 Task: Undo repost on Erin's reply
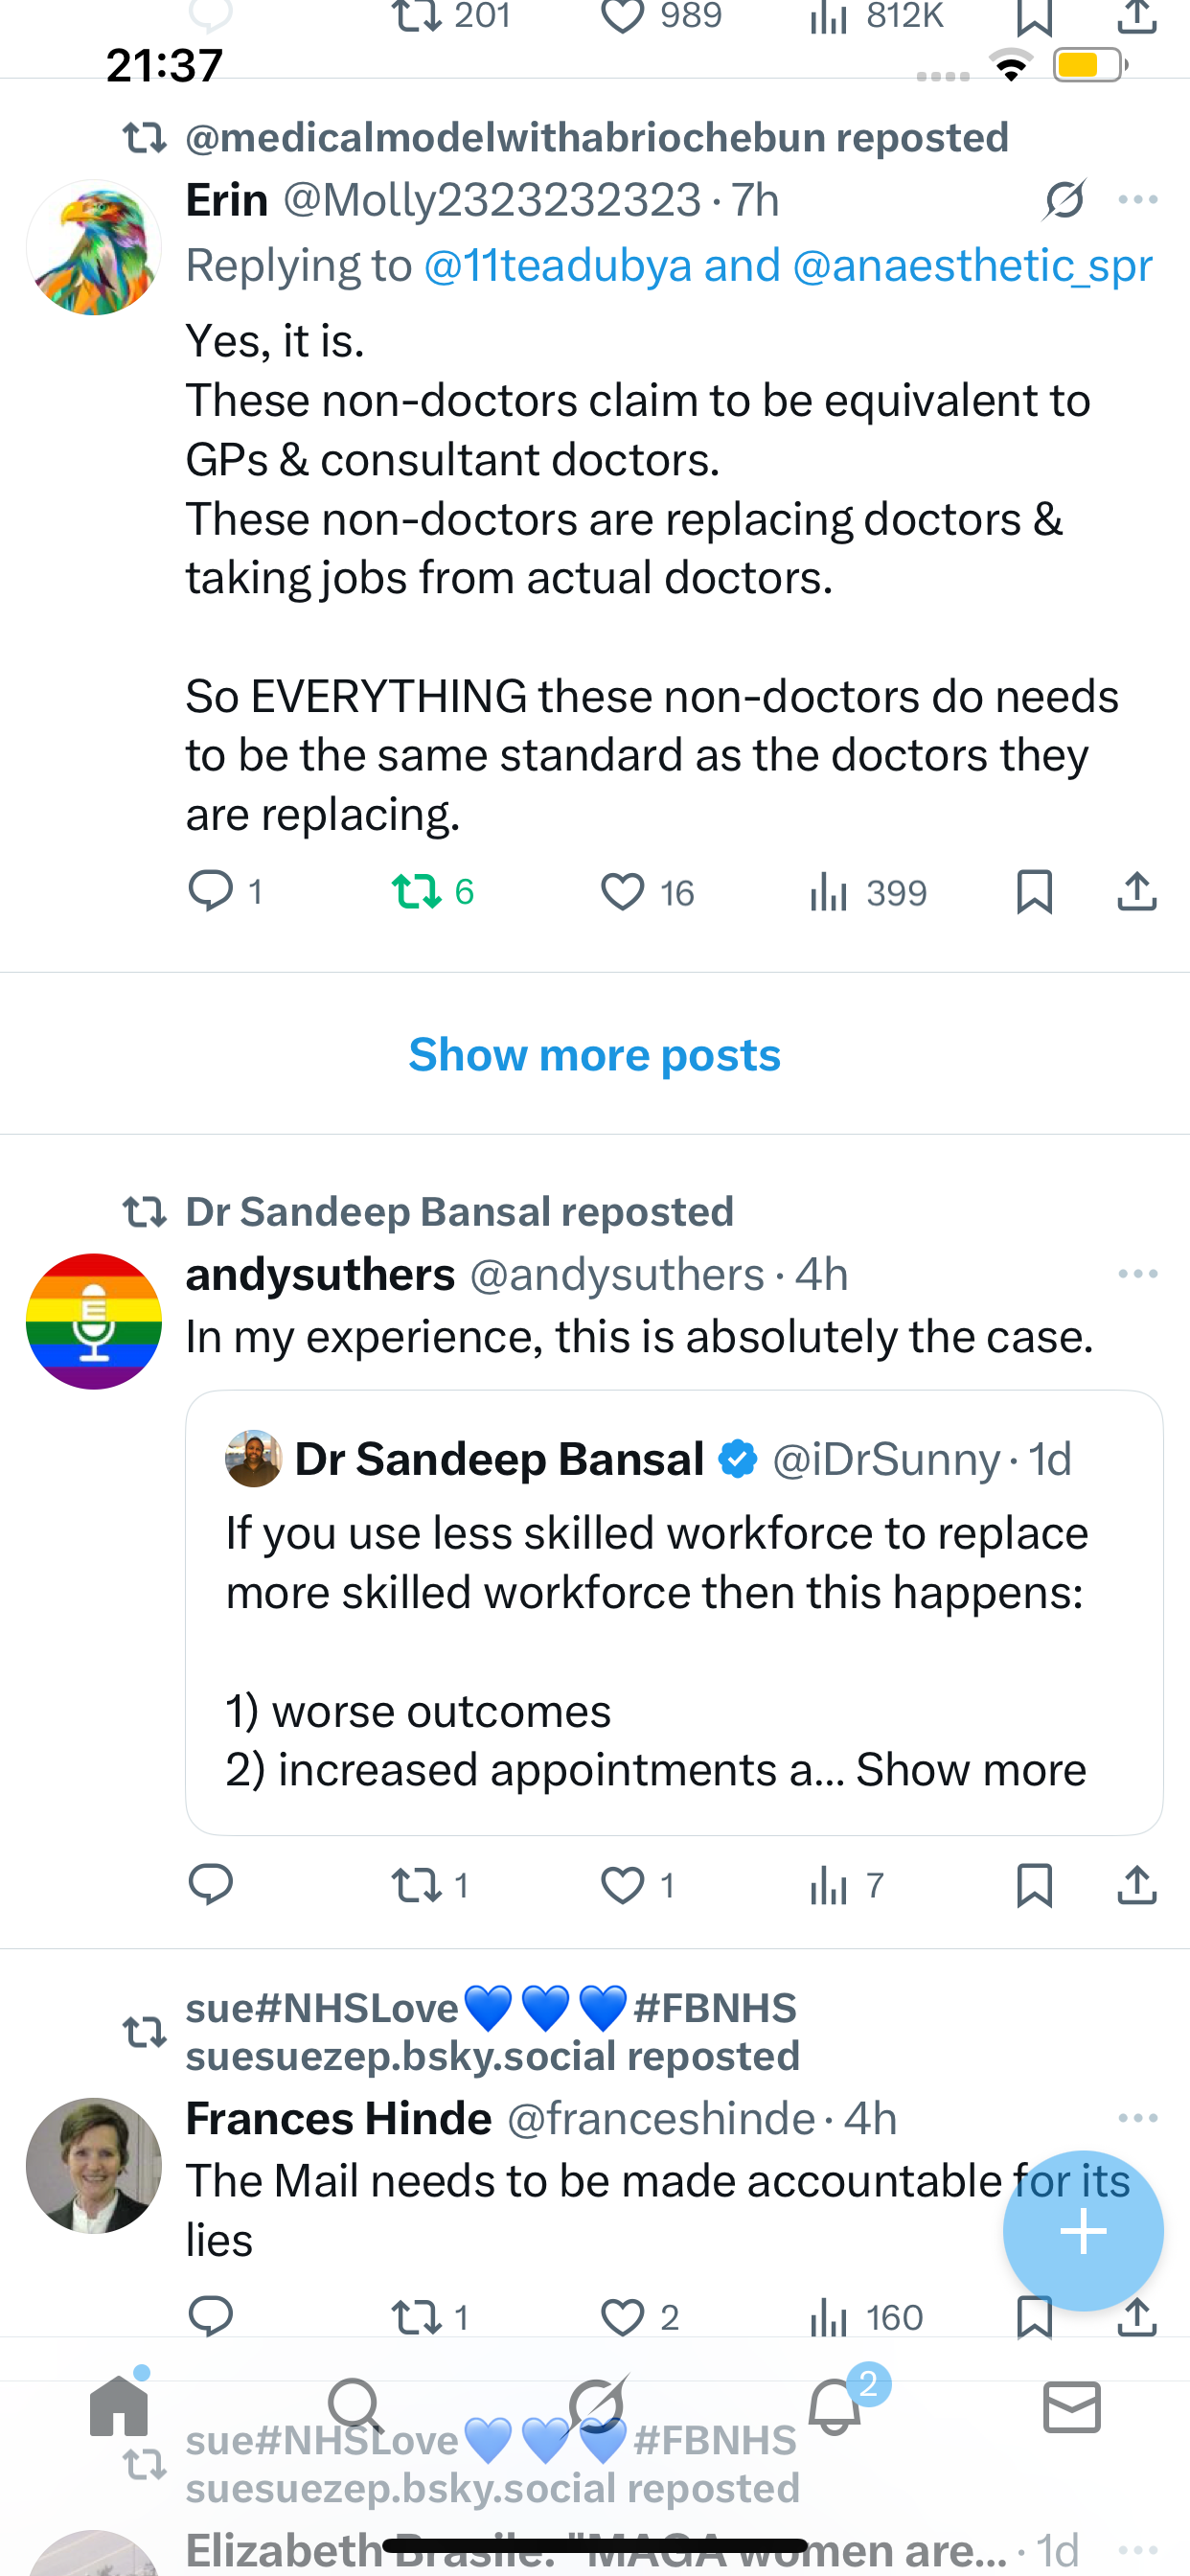click(417, 891)
